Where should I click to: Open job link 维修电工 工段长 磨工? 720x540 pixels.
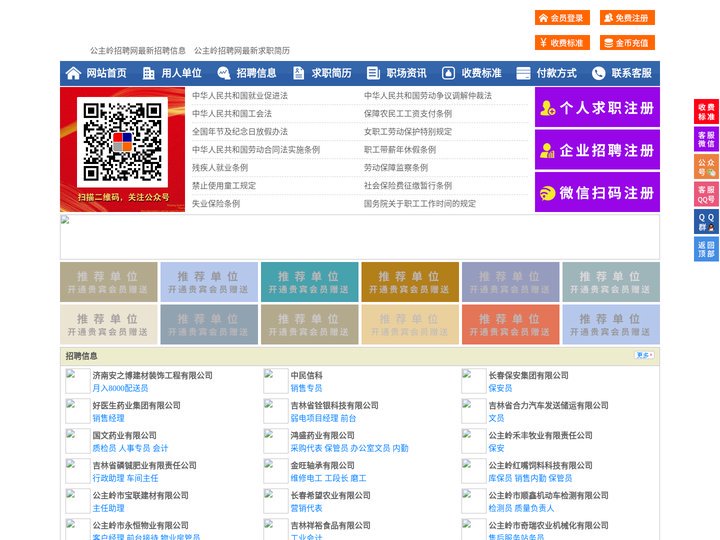point(328,478)
